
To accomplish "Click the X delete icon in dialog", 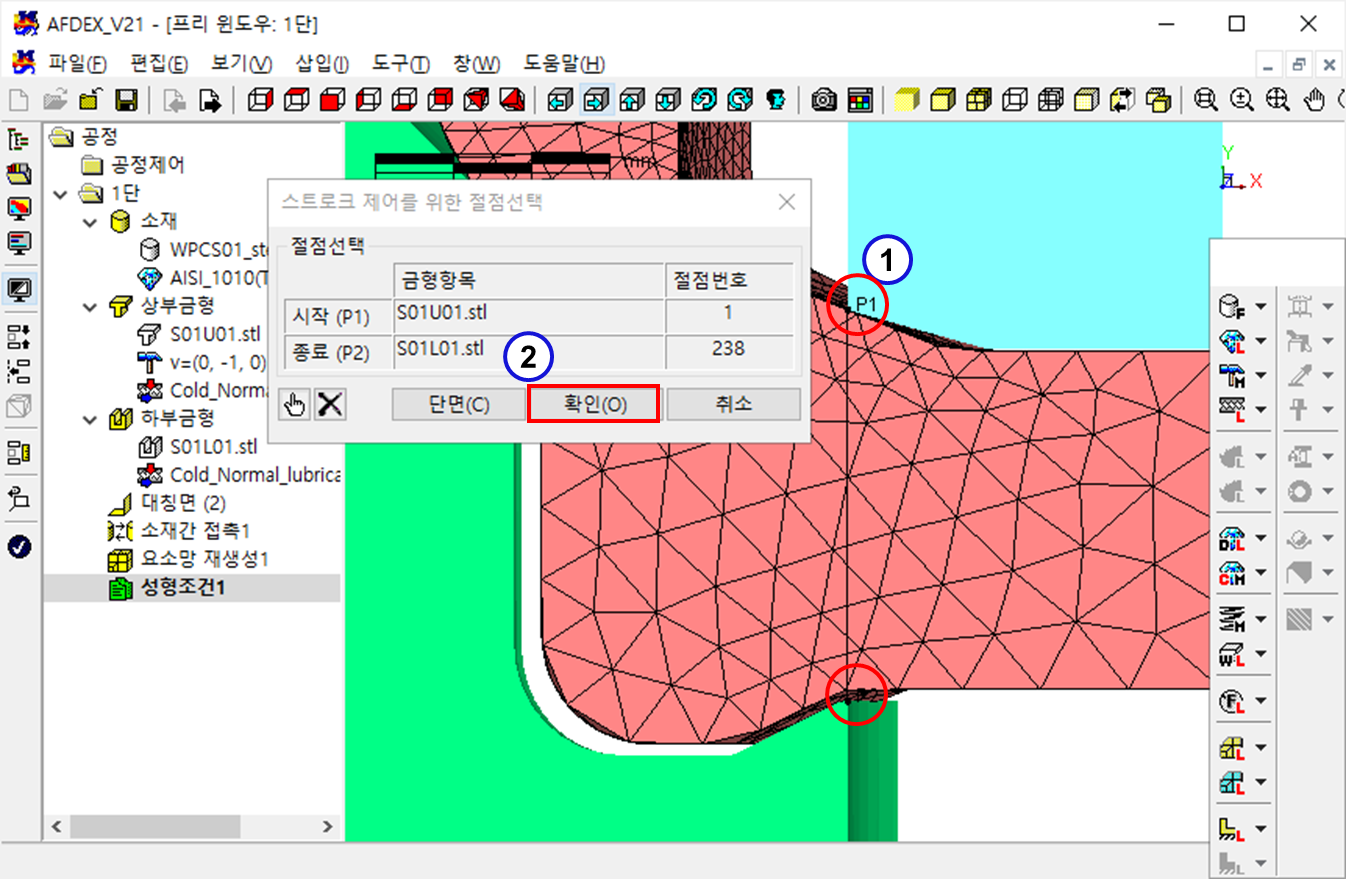I will (x=330, y=404).
